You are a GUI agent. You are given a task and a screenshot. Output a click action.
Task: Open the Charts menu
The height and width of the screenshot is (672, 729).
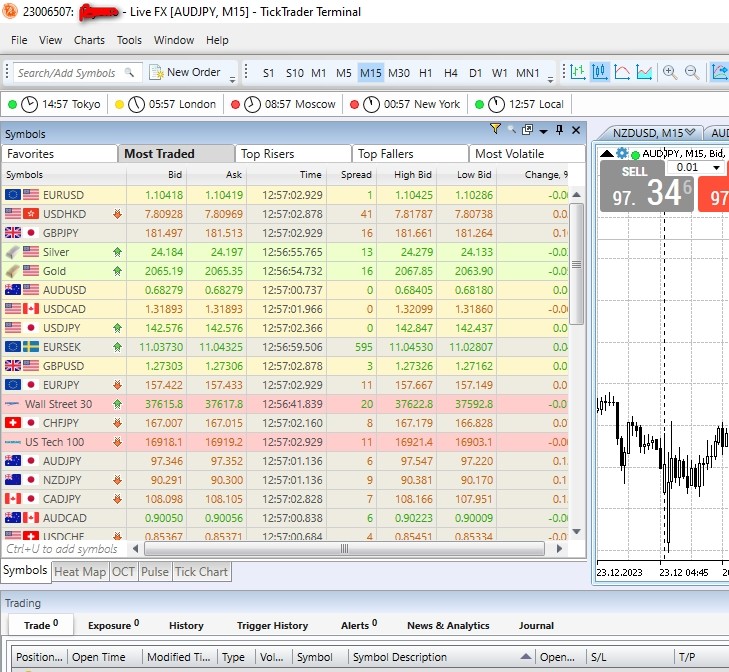coord(89,40)
